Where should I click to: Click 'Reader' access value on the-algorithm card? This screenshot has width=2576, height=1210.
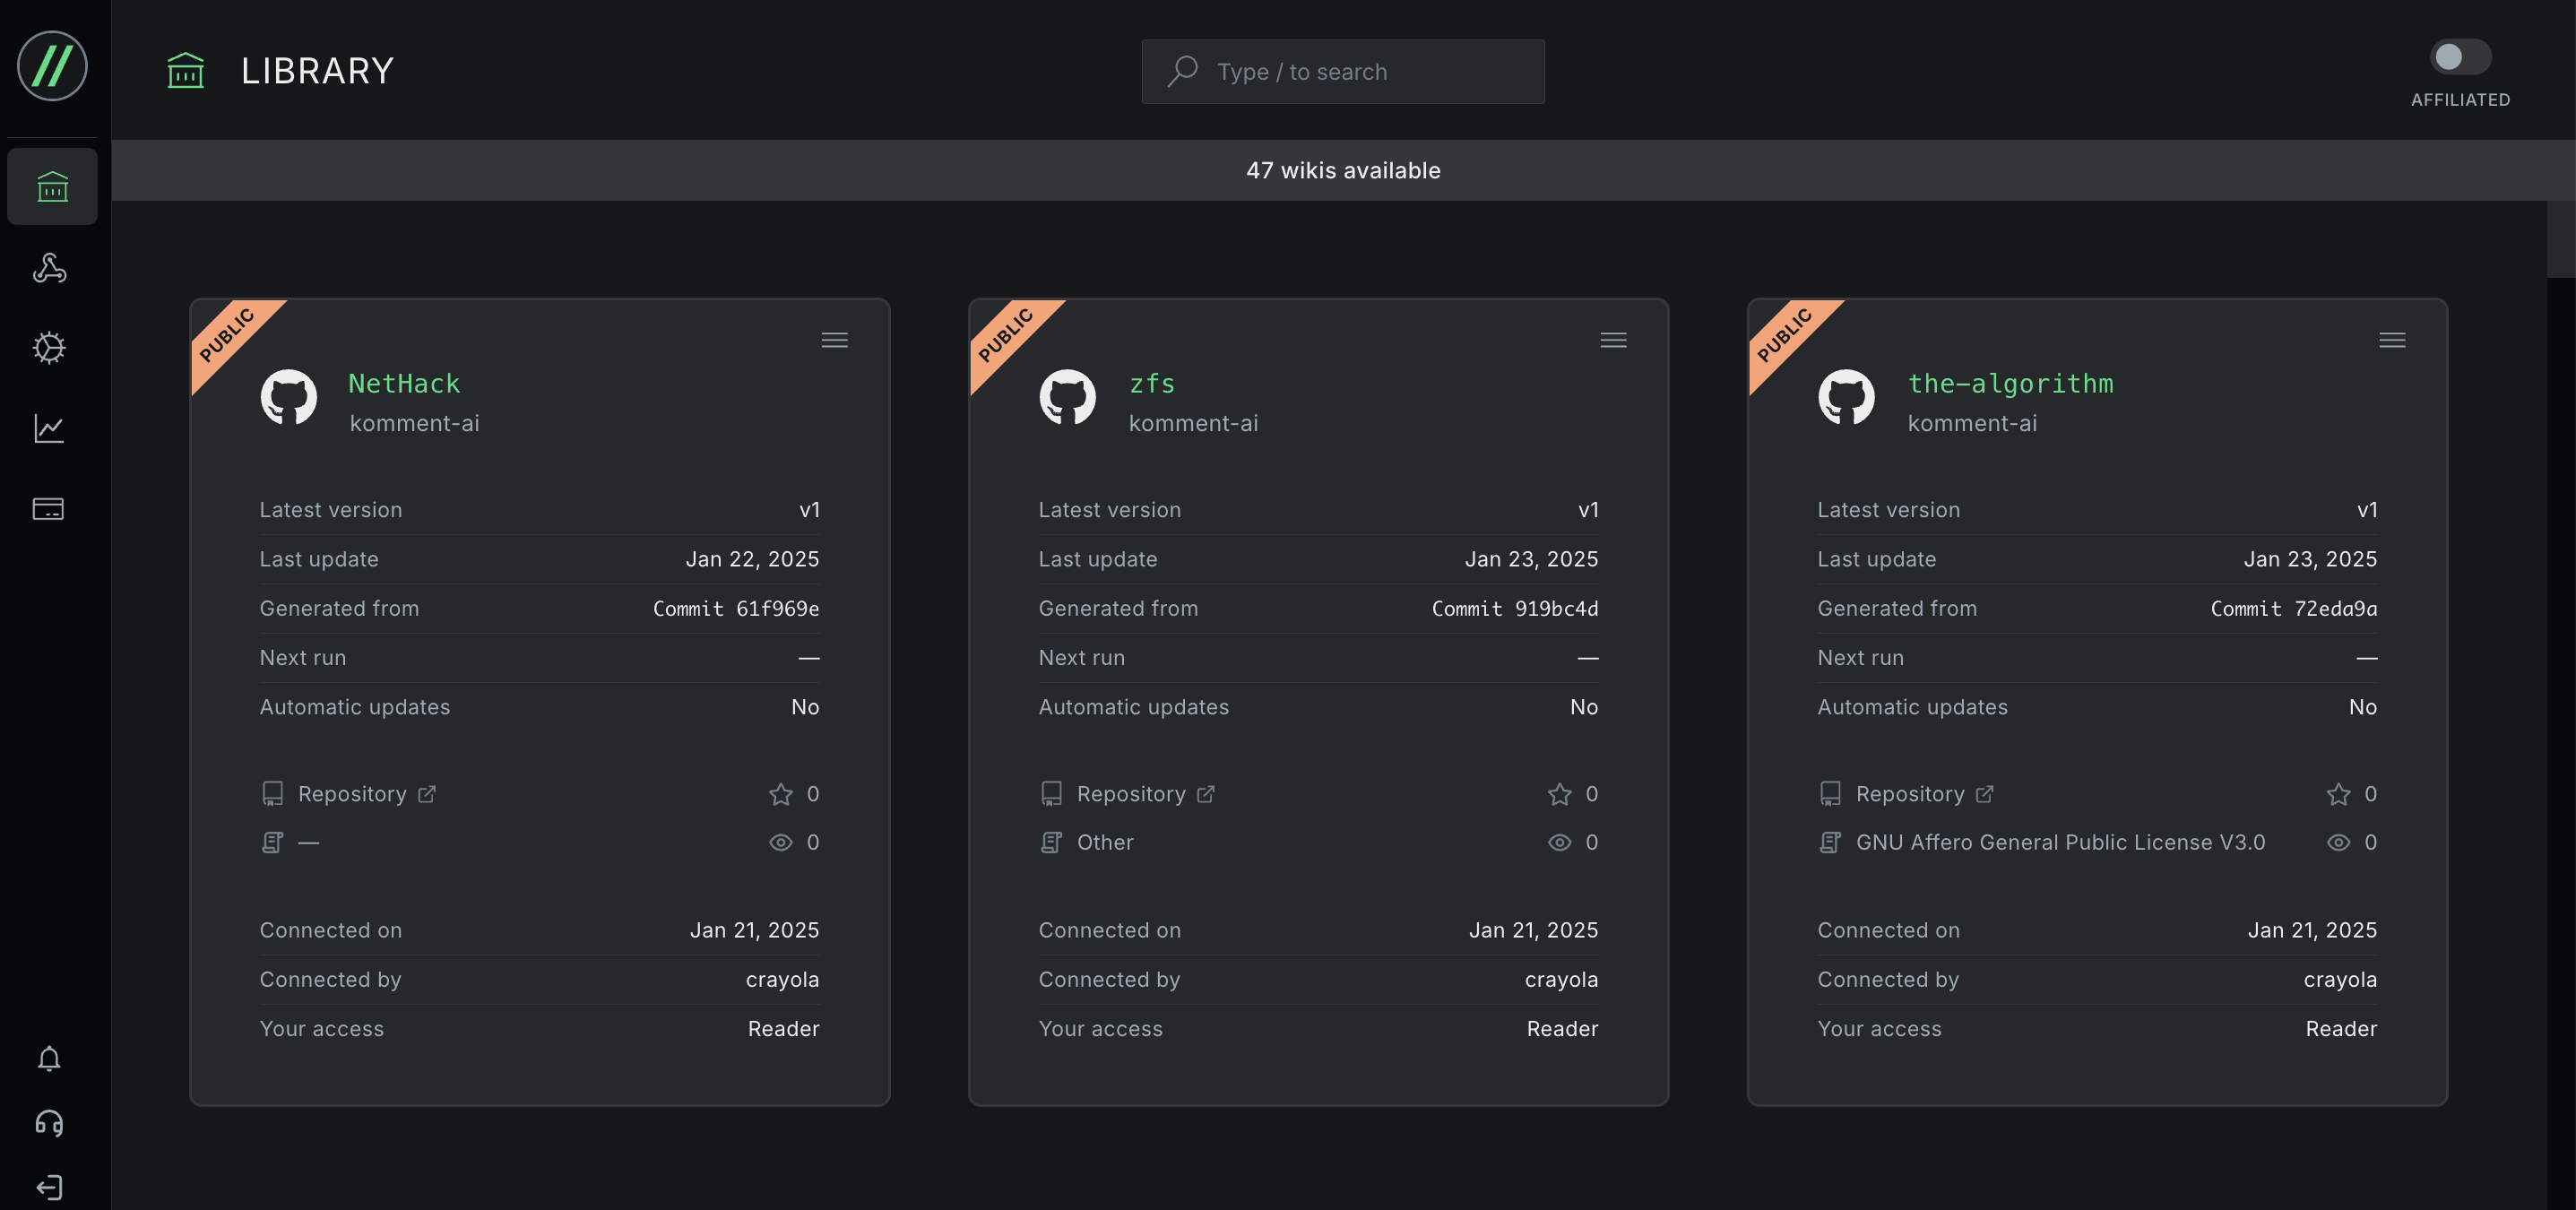[x=2341, y=1029]
